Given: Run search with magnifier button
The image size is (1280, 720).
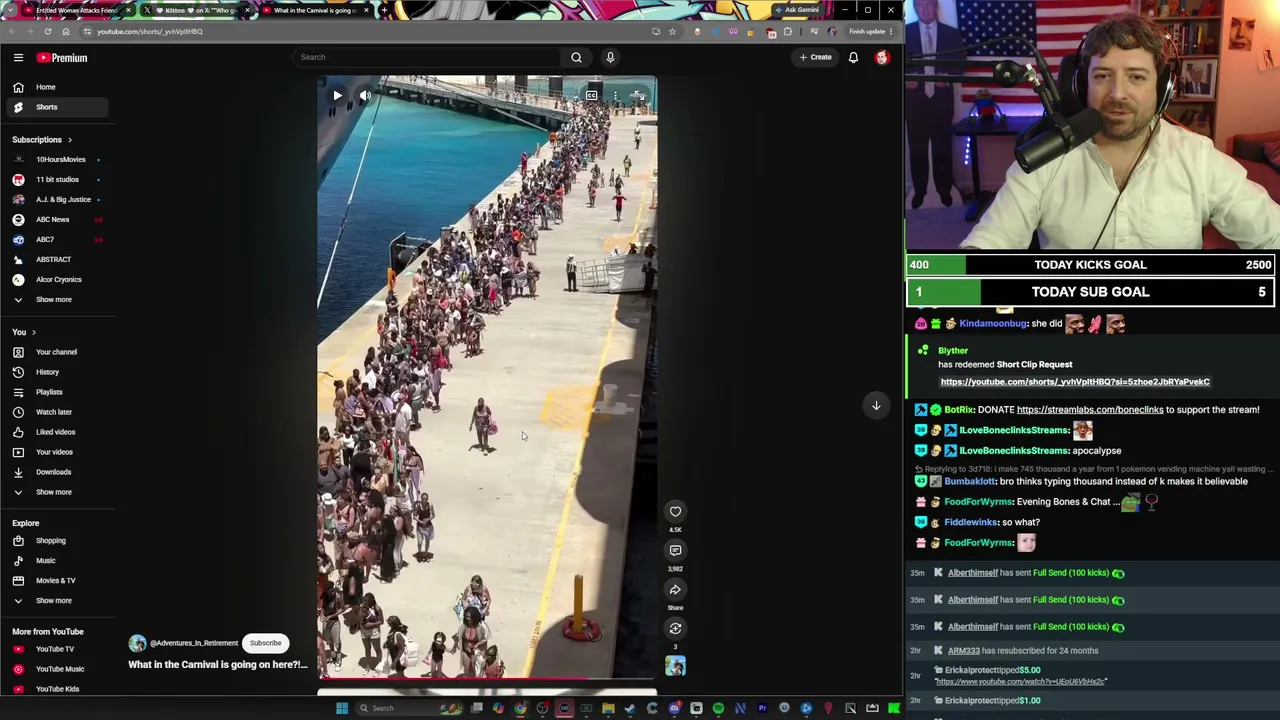Looking at the screenshot, I should (576, 57).
